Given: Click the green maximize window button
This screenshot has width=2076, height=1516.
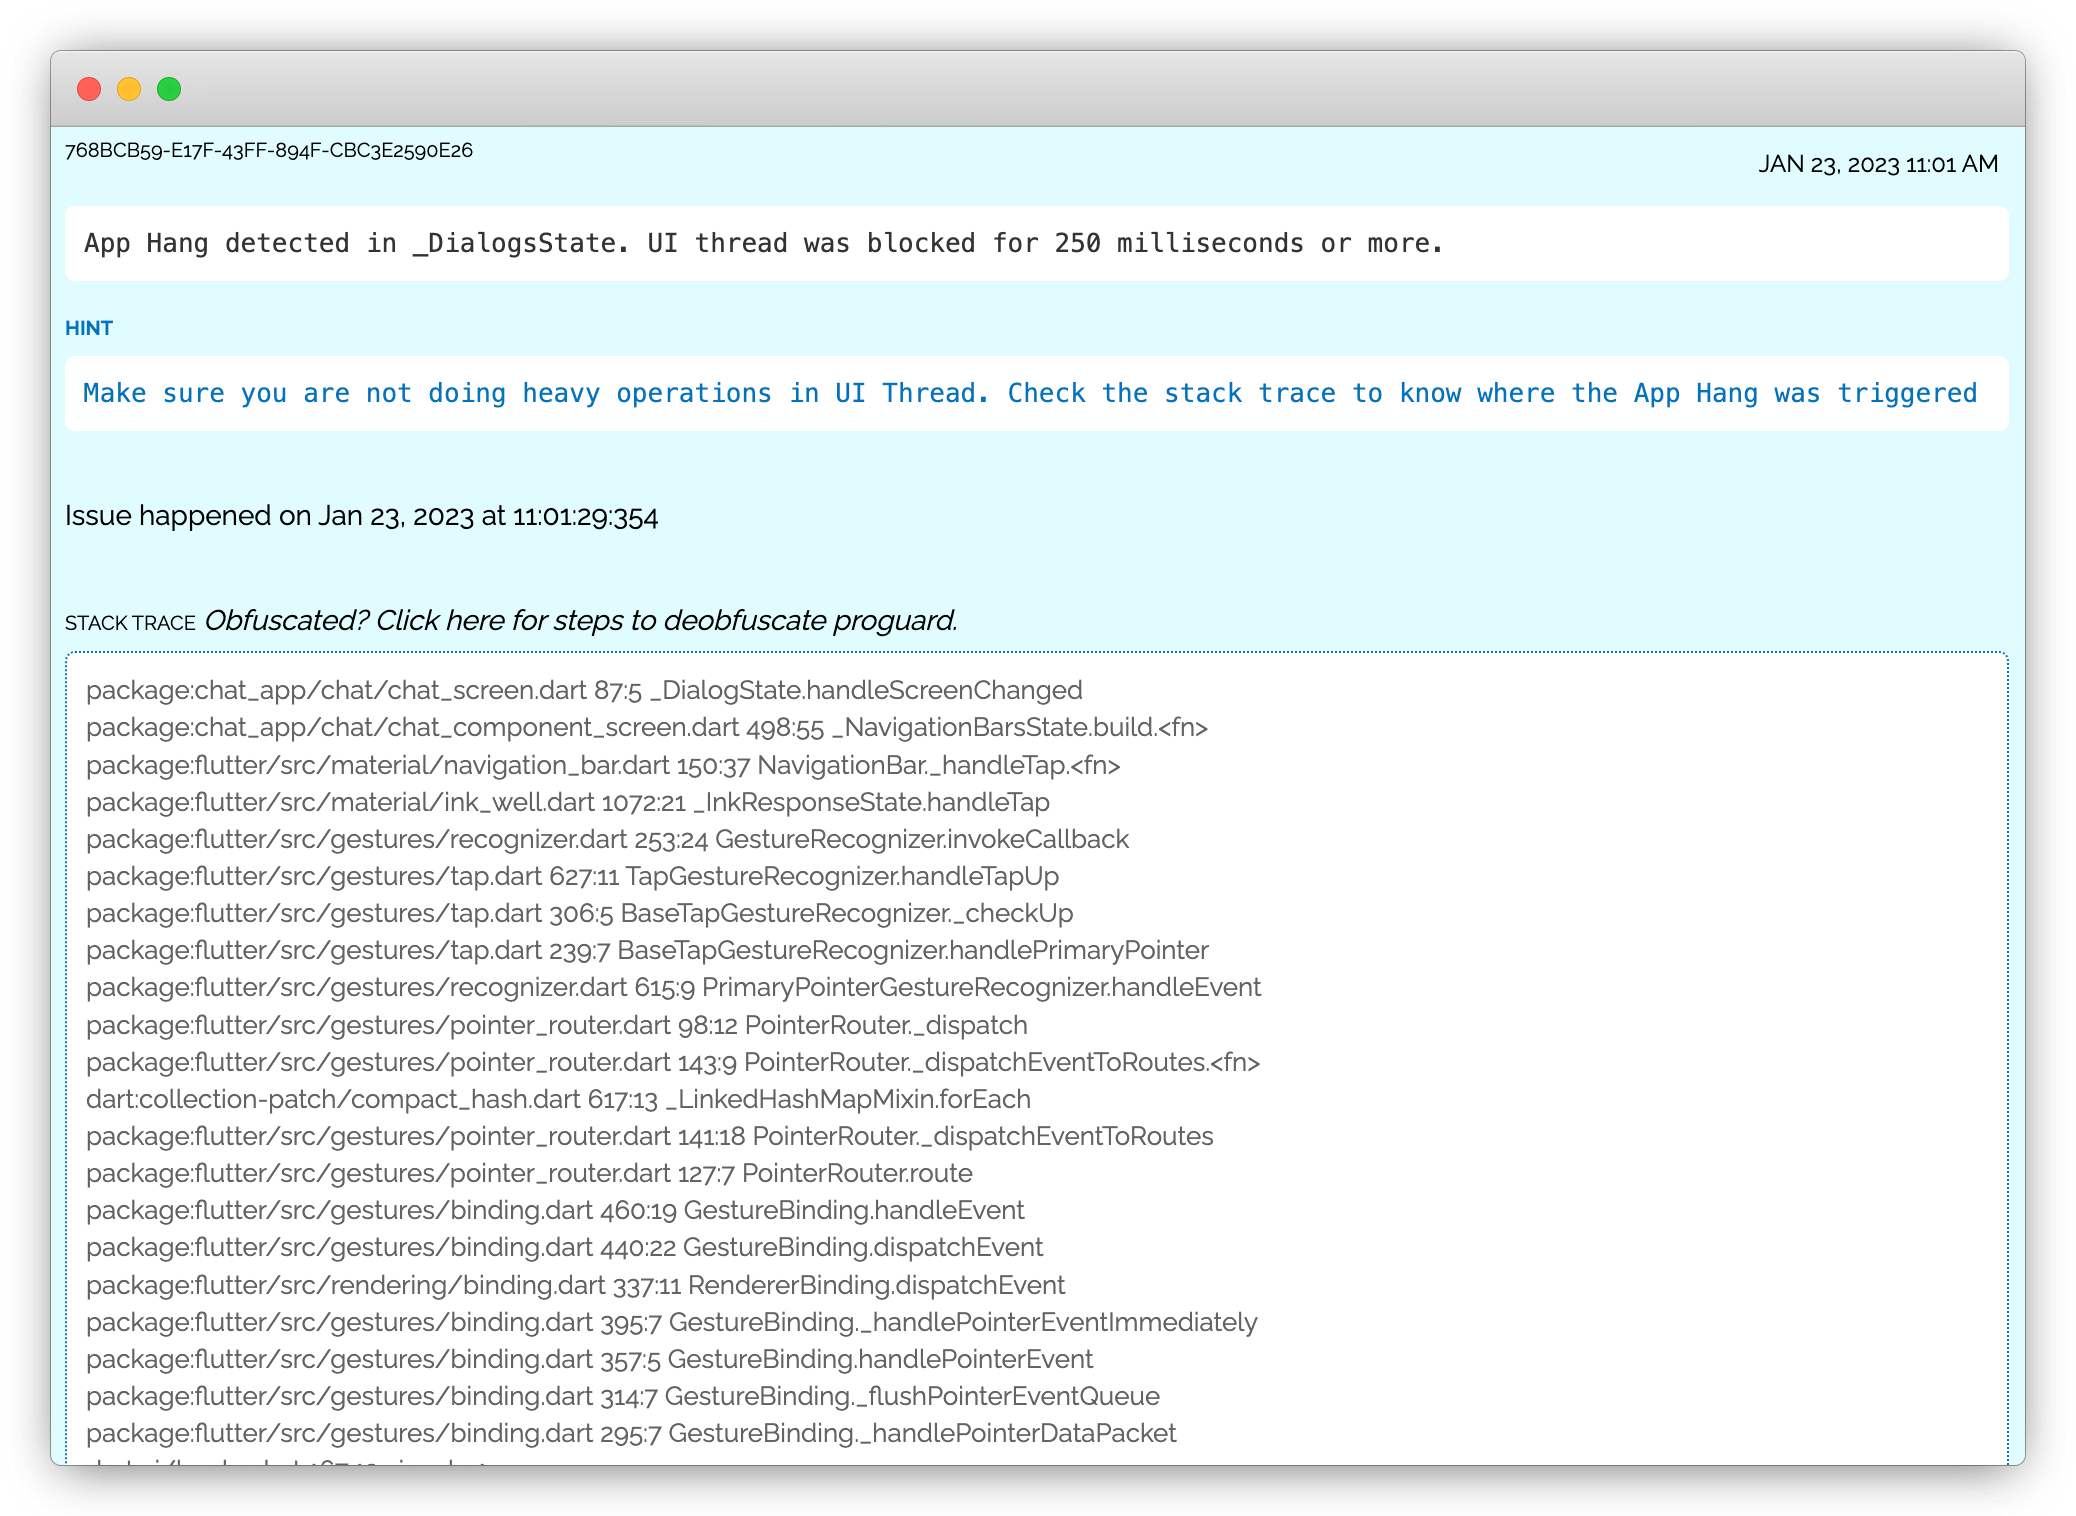Looking at the screenshot, I should [169, 89].
